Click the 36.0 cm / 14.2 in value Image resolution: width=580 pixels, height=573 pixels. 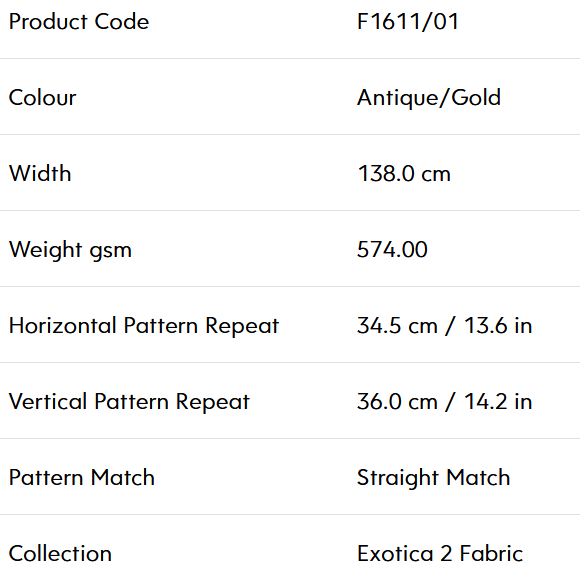[x=445, y=402]
